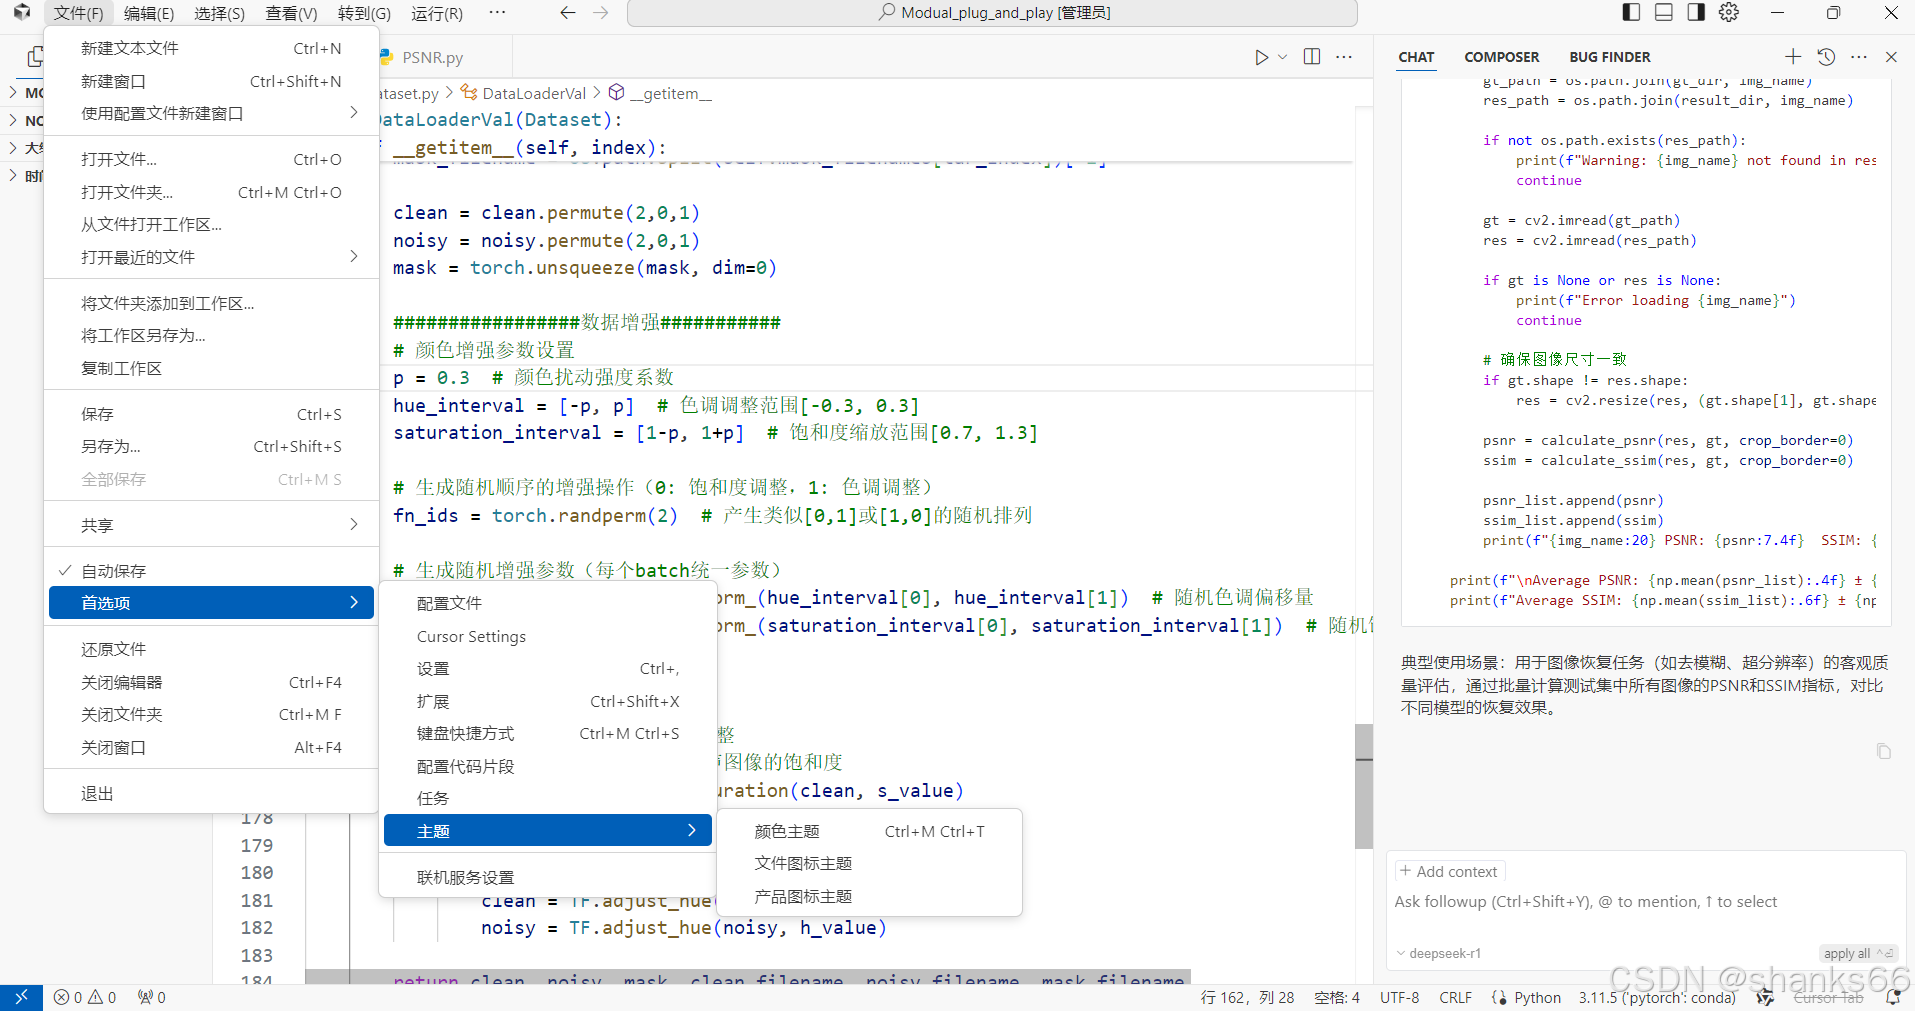Image resolution: width=1915 pixels, height=1011 pixels.
Task: Close the chat panel
Action: tap(1891, 57)
